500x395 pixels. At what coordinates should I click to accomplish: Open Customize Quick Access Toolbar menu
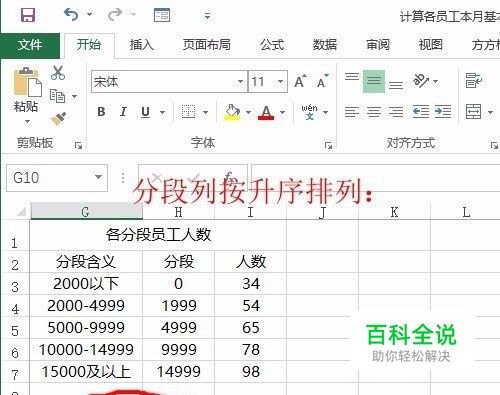click(x=207, y=16)
